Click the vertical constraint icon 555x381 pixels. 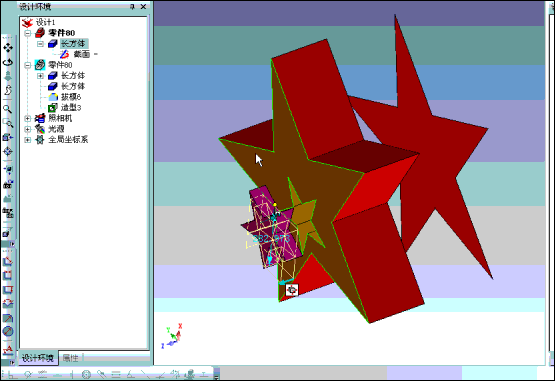click(72, 374)
